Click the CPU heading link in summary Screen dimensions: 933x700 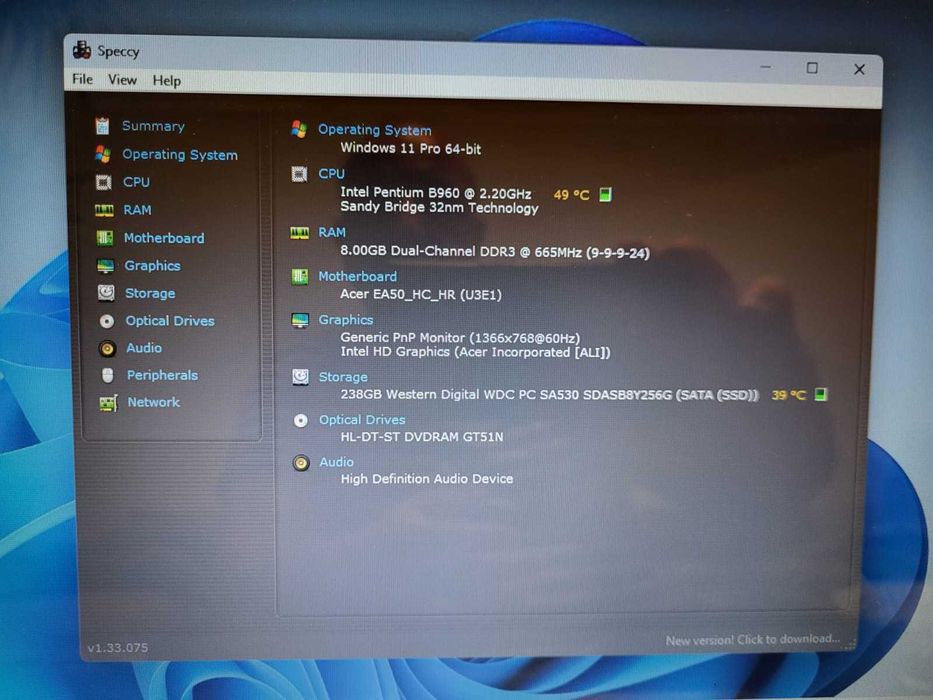331,173
